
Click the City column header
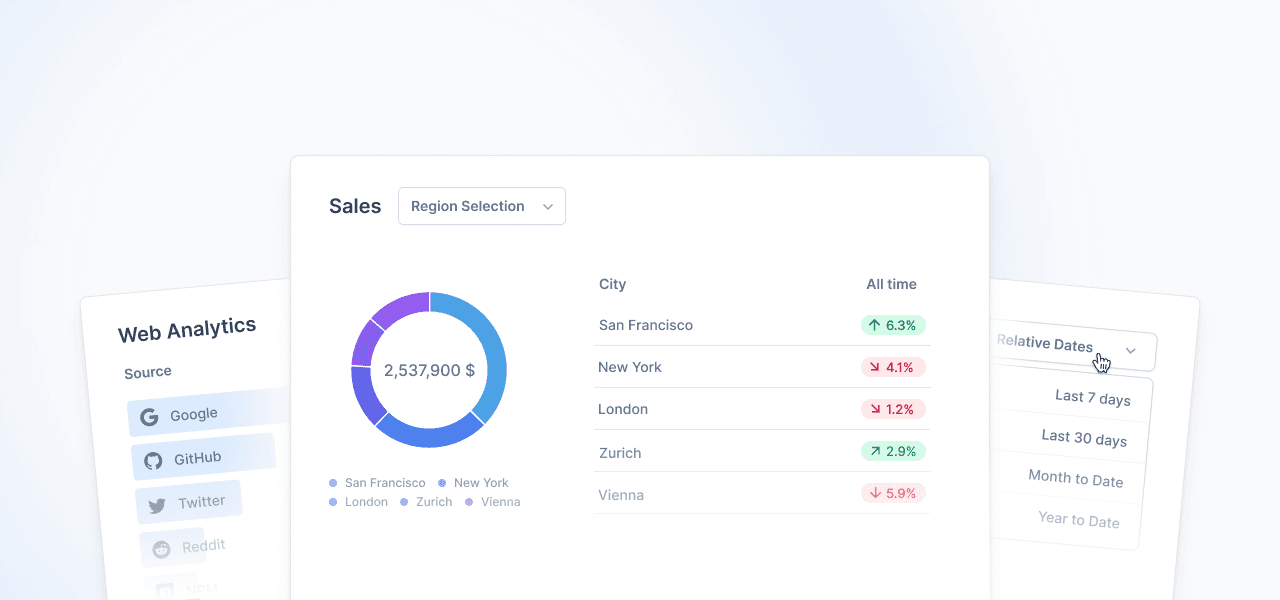tap(612, 284)
